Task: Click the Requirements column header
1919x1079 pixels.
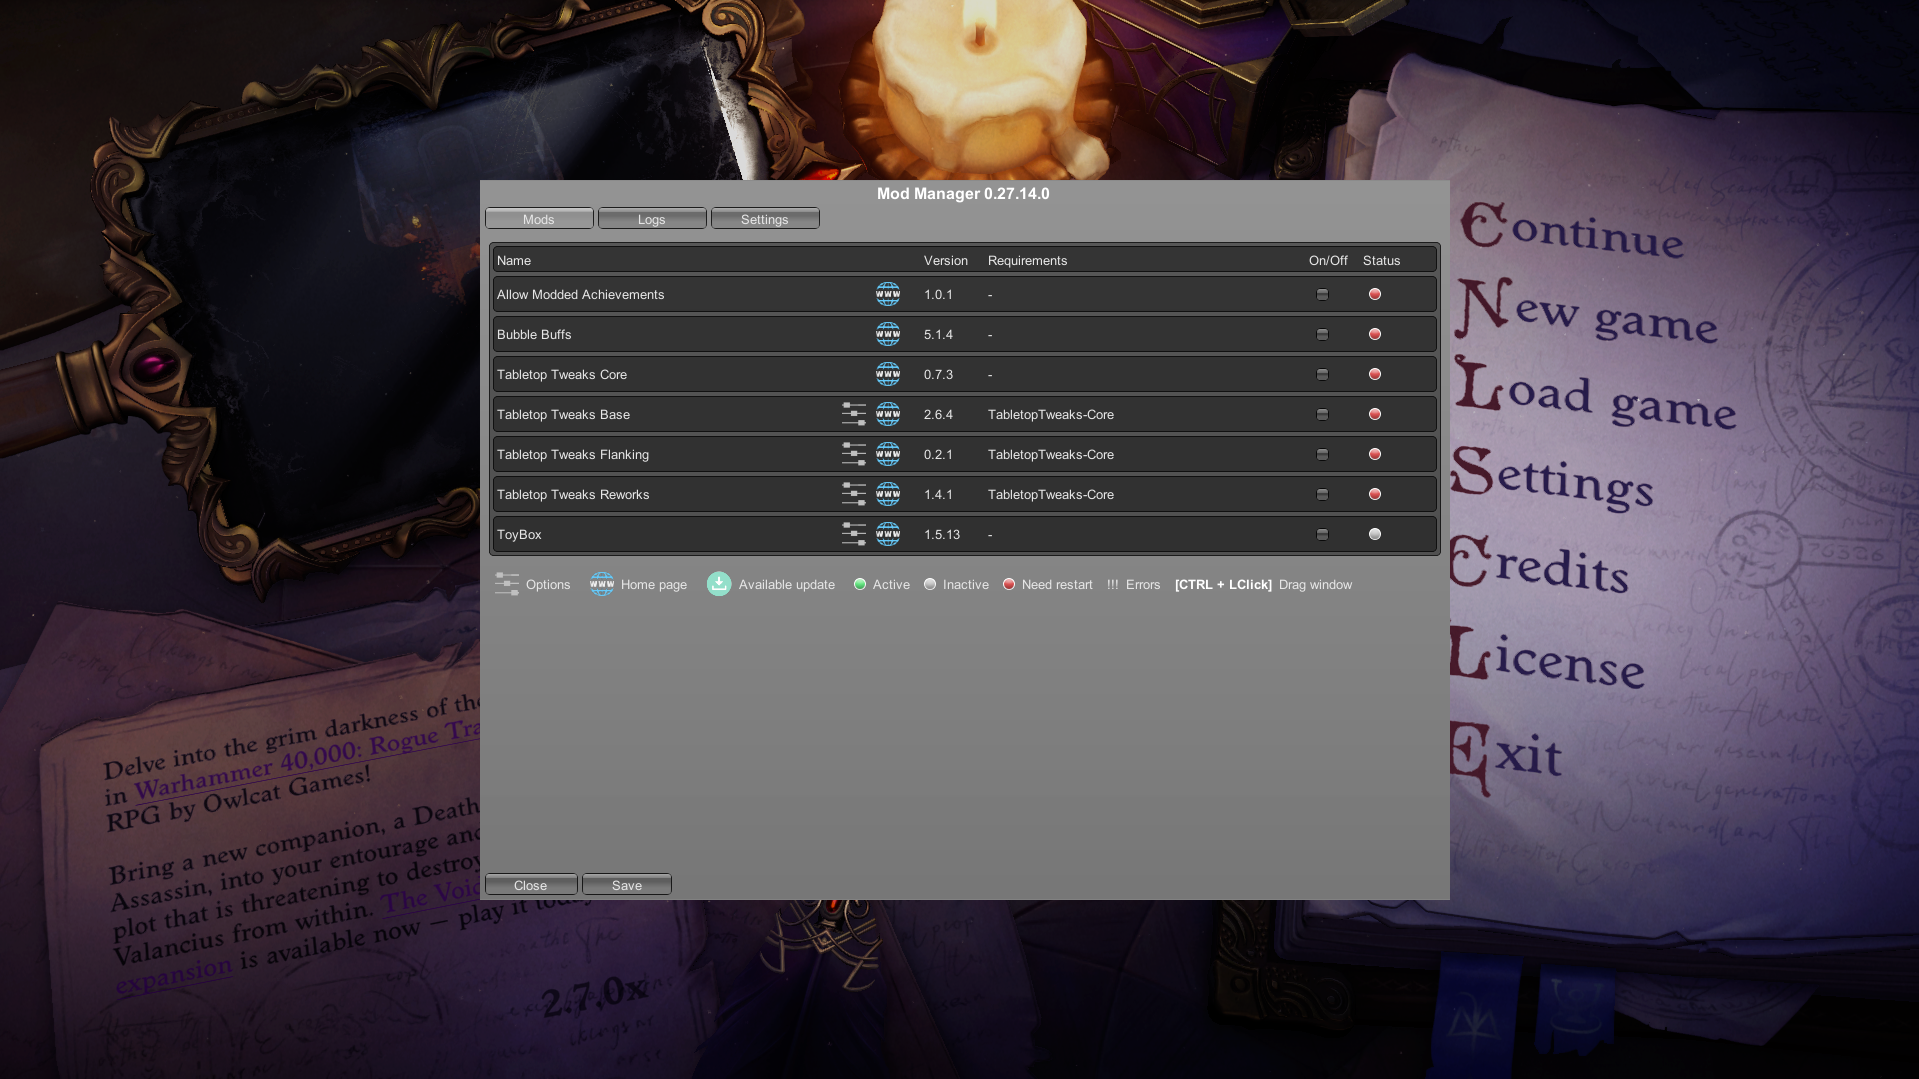Action: point(1027,260)
